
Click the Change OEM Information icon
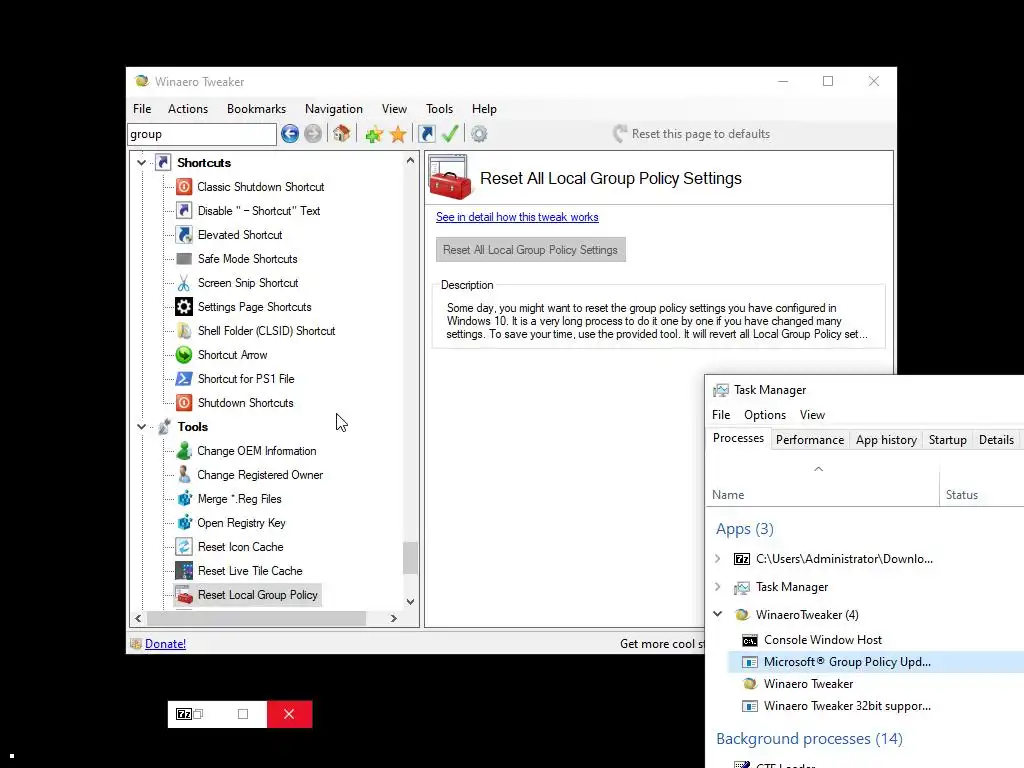coord(184,451)
